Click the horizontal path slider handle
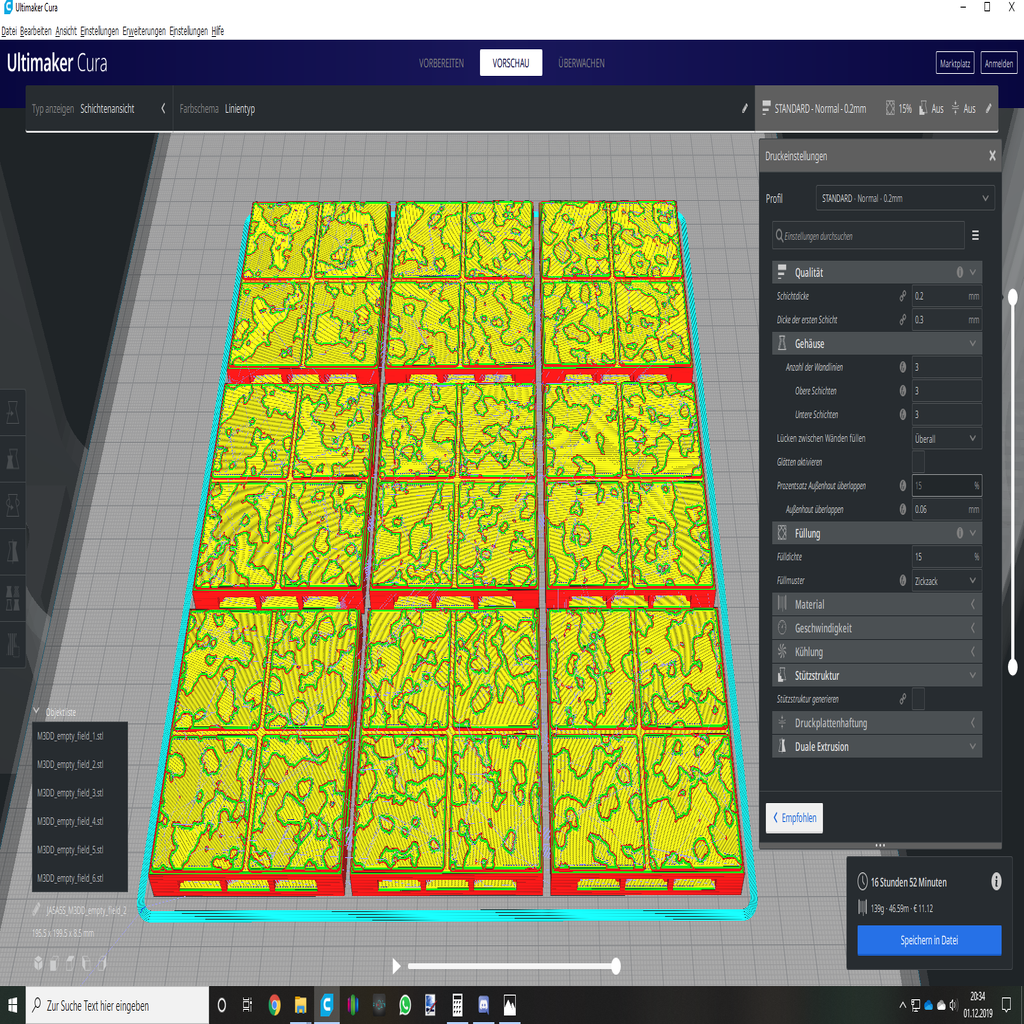Viewport: 1024px width, 1024px height. tap(615, 966)
